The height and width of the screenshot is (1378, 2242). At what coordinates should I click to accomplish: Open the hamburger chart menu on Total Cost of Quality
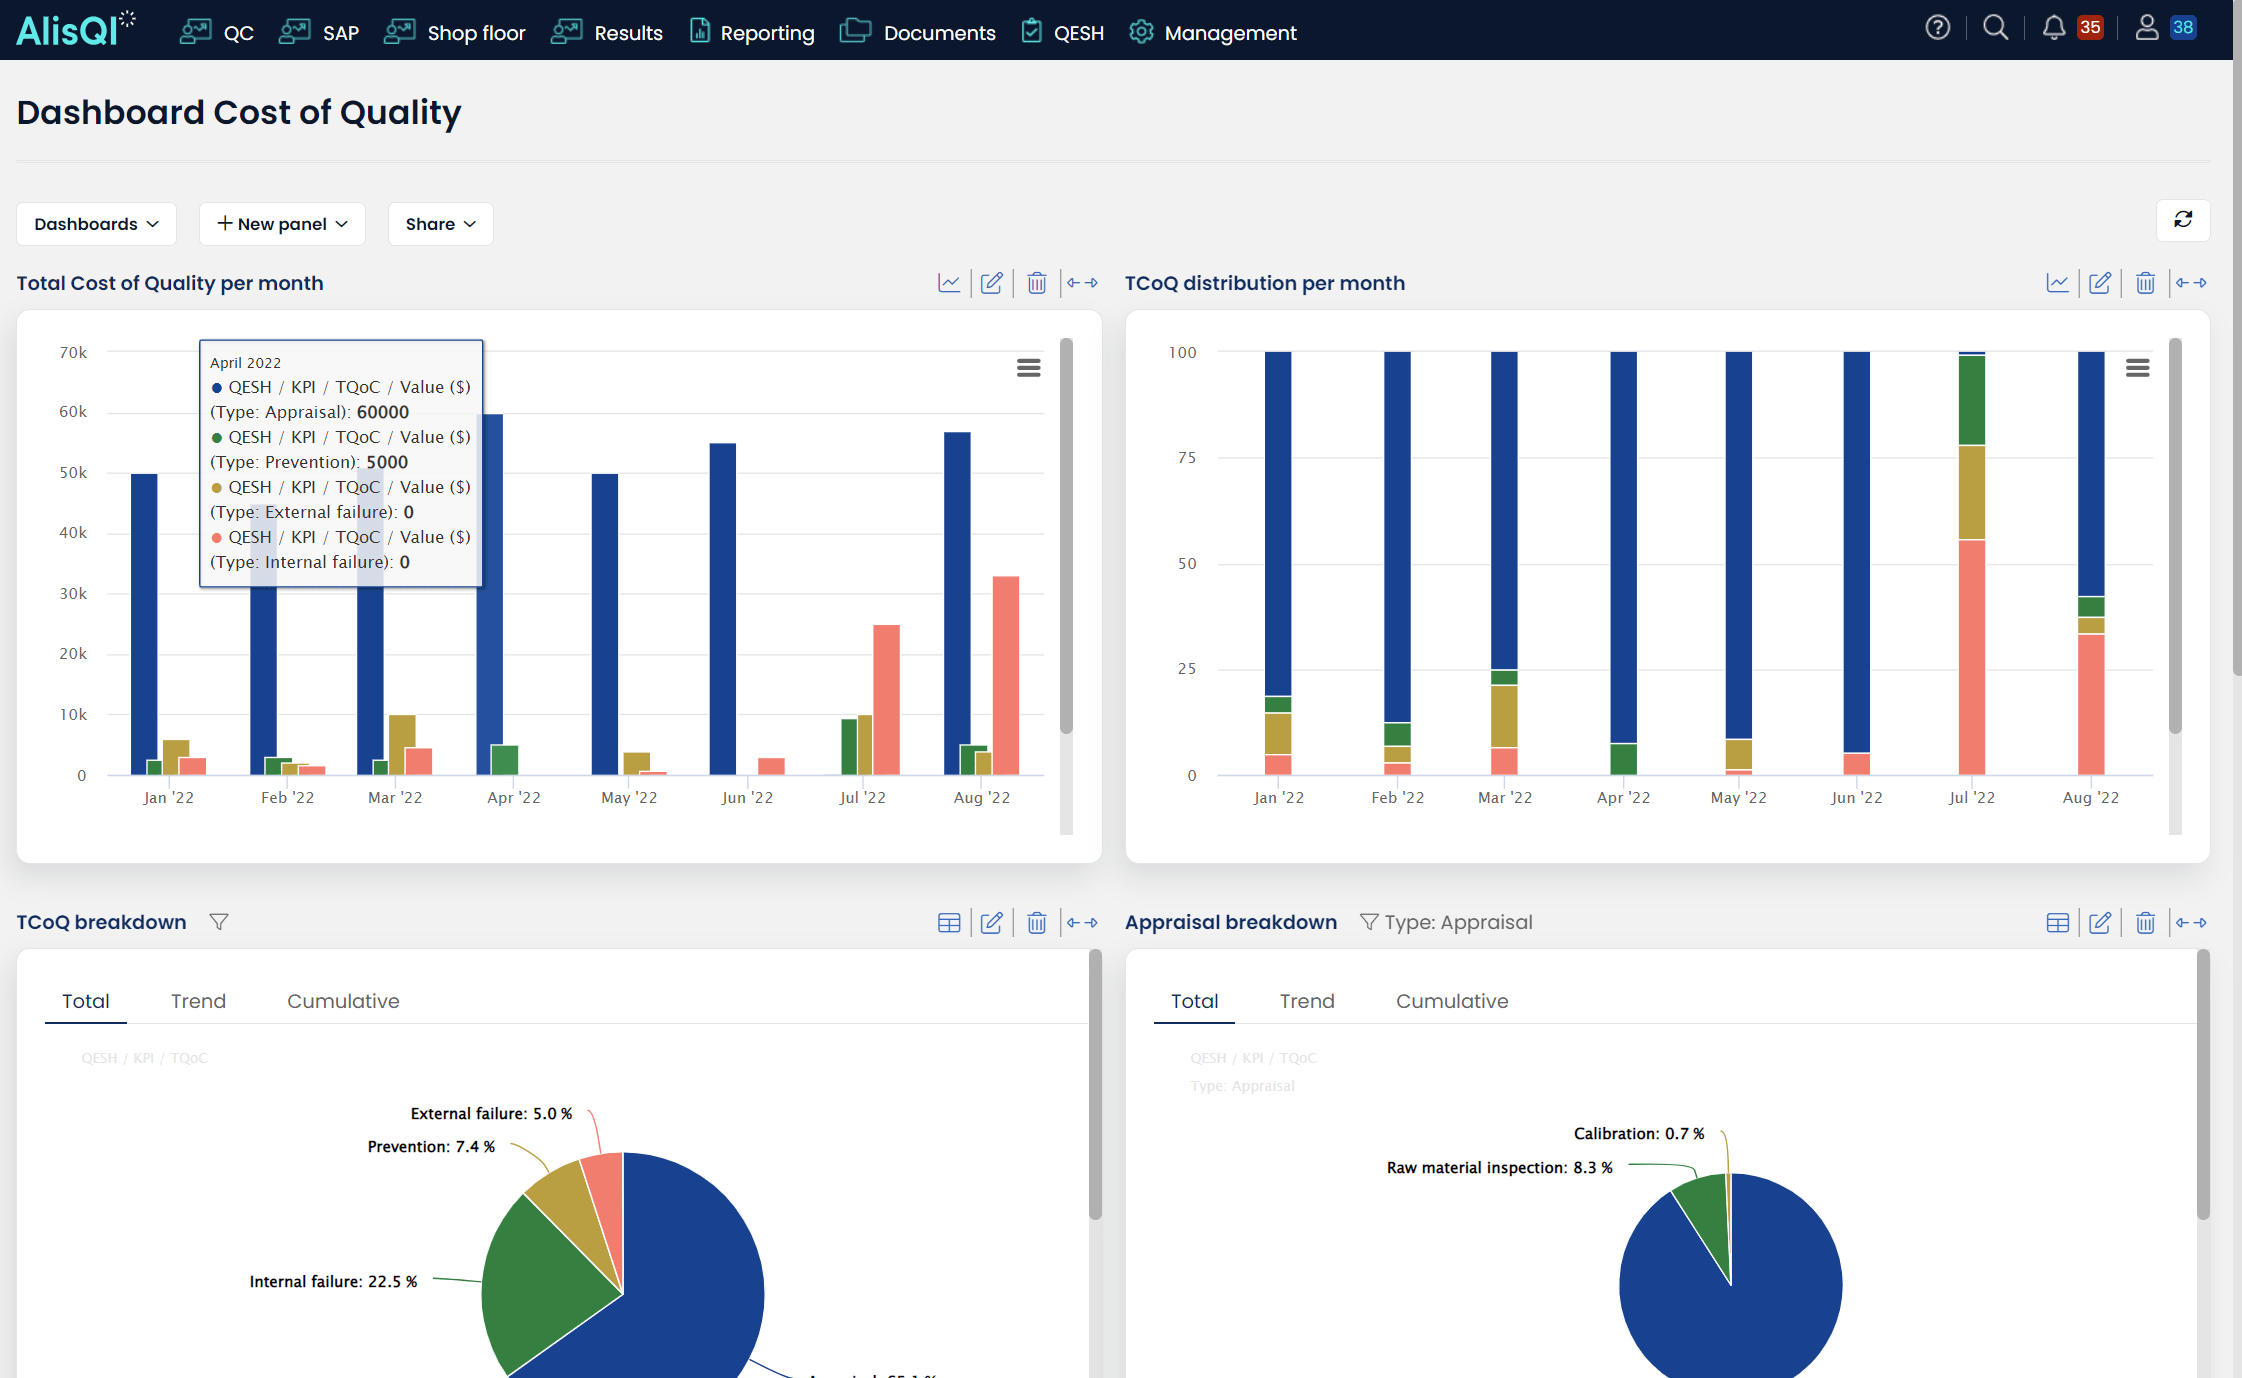click(1029, 368)
